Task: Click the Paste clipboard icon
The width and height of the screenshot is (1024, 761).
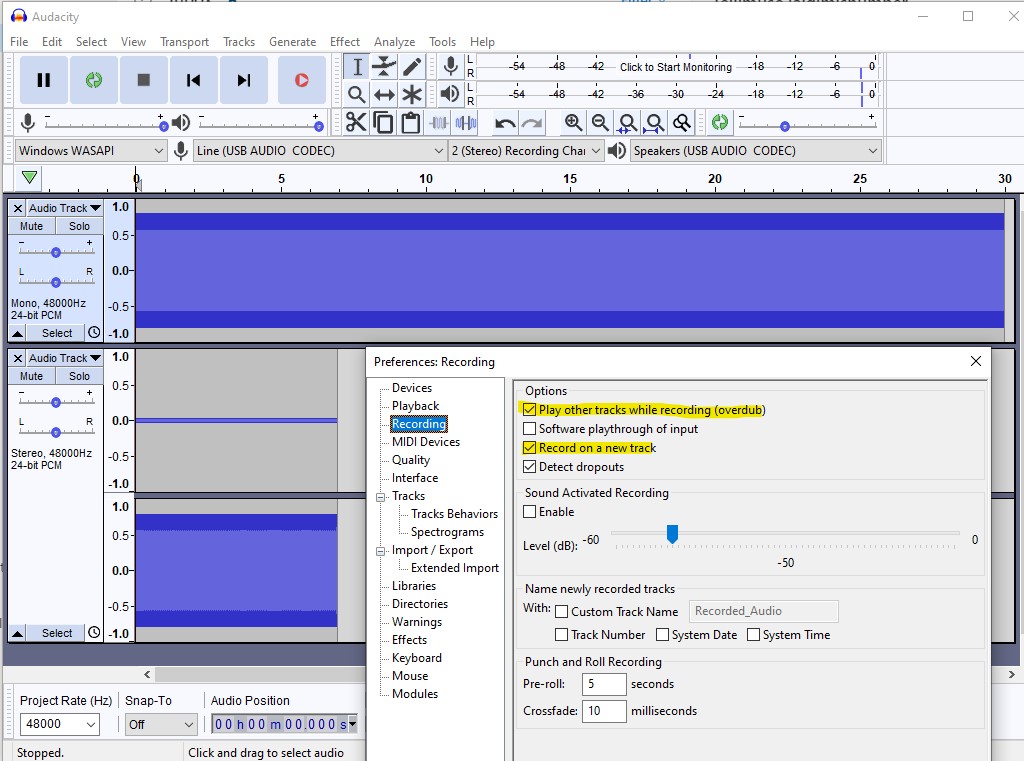Action: 411,122
